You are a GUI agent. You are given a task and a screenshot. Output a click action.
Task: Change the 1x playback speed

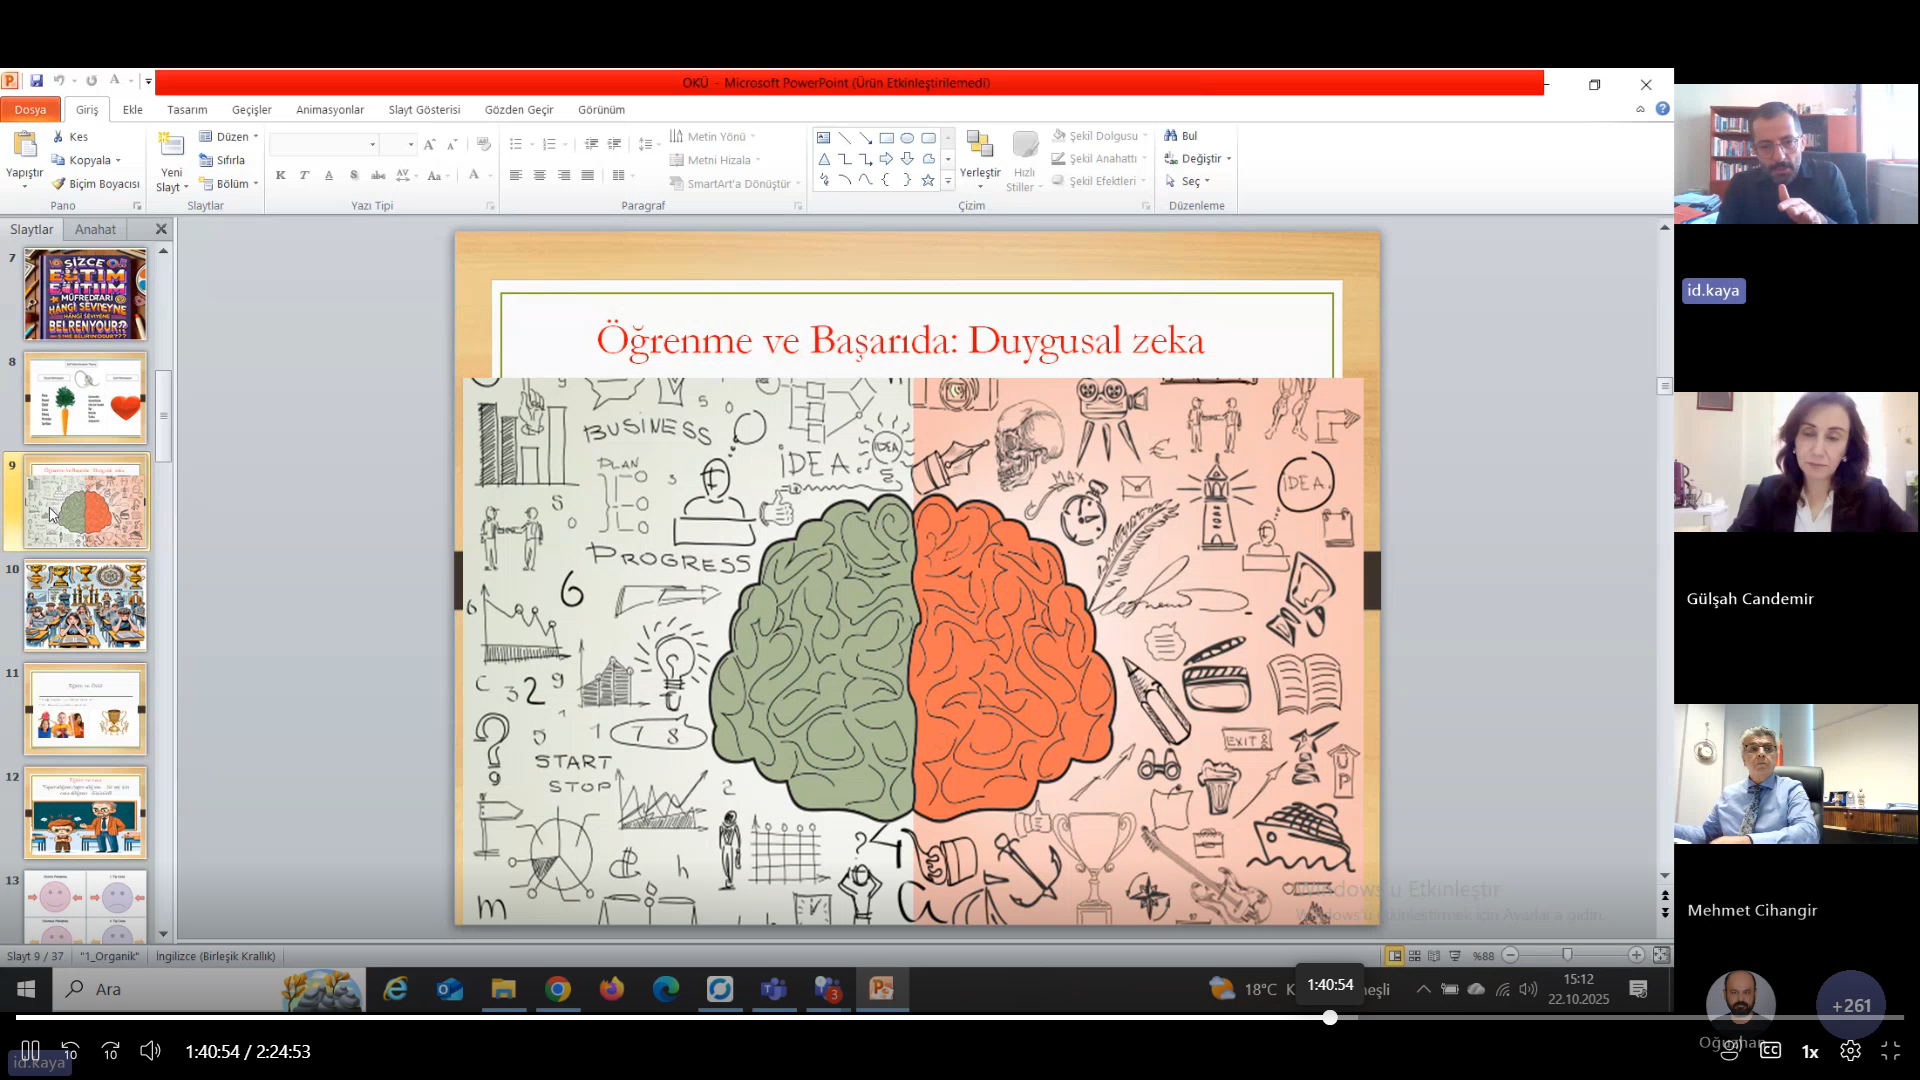coord(1810,1051)
